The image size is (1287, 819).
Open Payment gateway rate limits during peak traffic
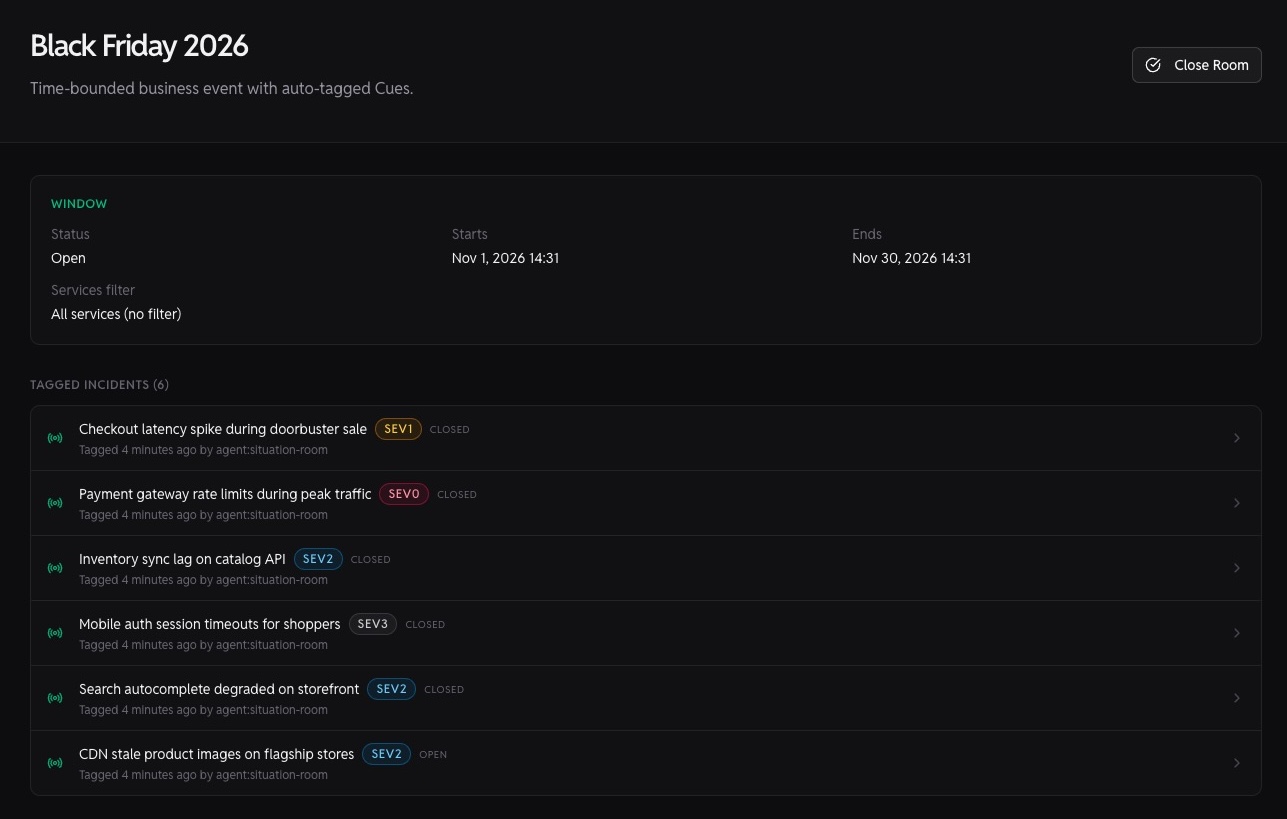point(225,494)
